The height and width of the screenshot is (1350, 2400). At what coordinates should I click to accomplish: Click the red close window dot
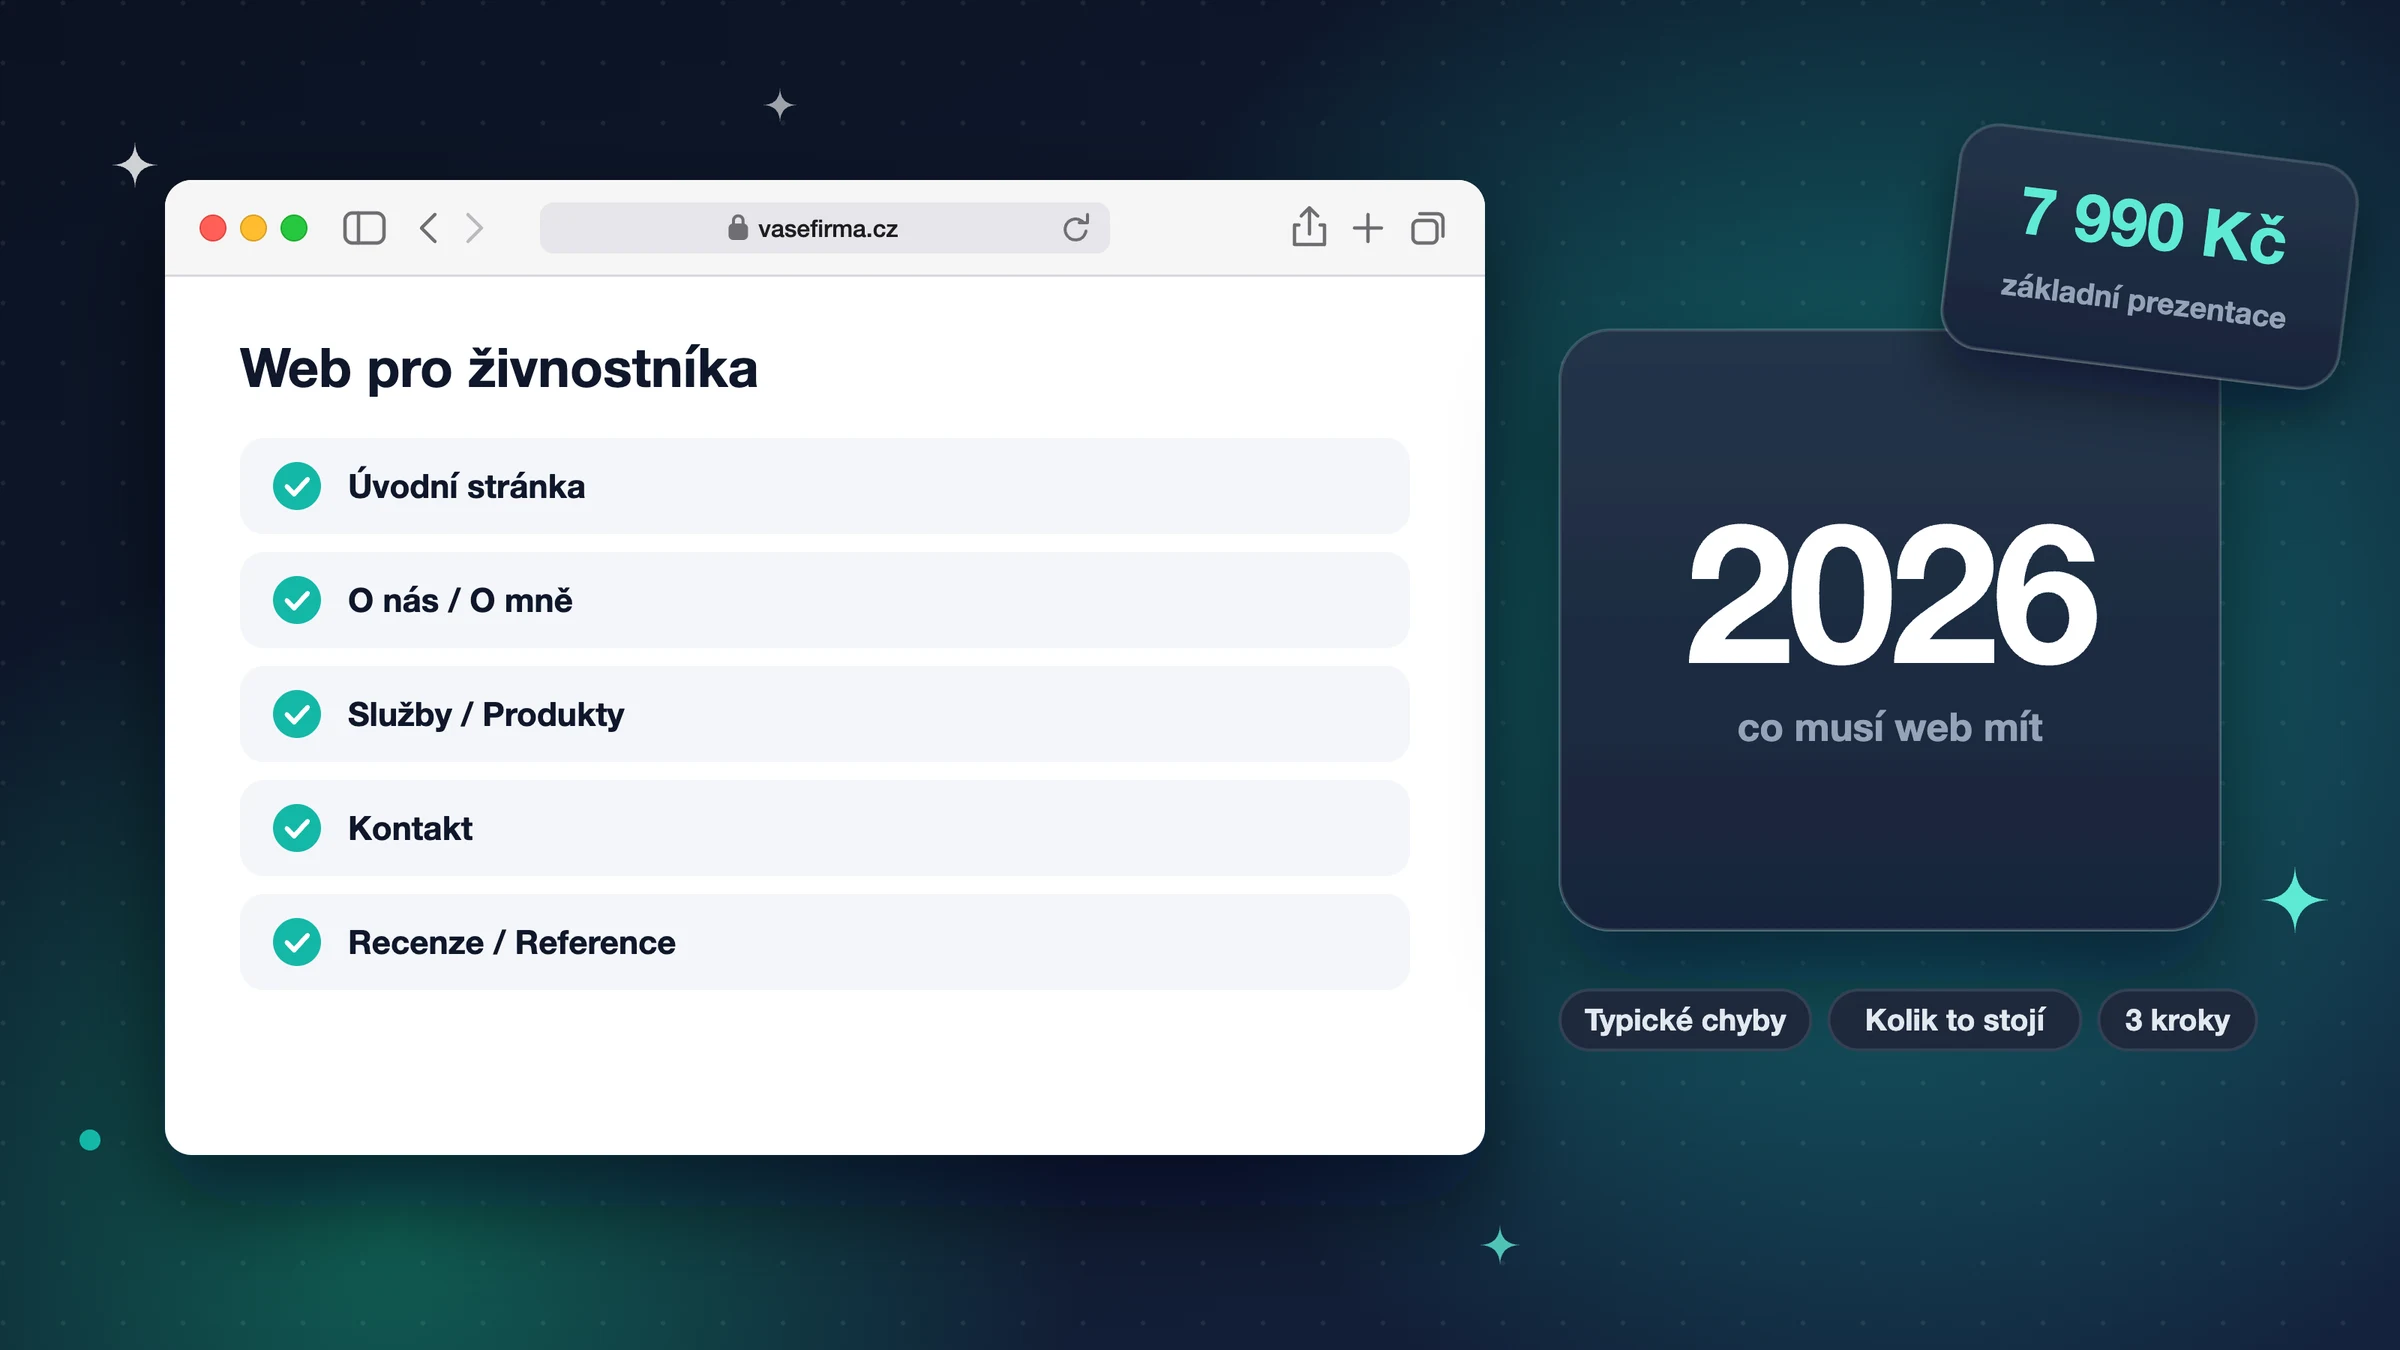pyautogui.click(x=213, y=228)
